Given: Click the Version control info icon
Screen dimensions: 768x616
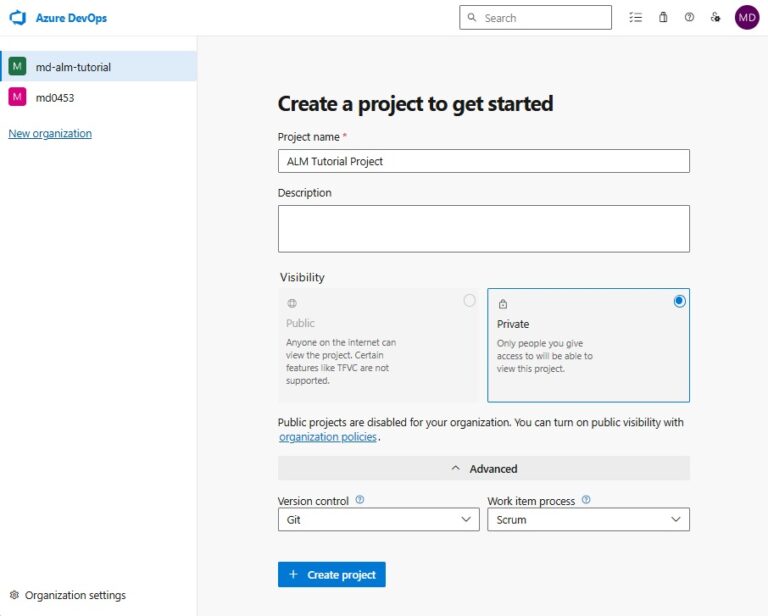Looking at the screenshot, I should [360, 499].
